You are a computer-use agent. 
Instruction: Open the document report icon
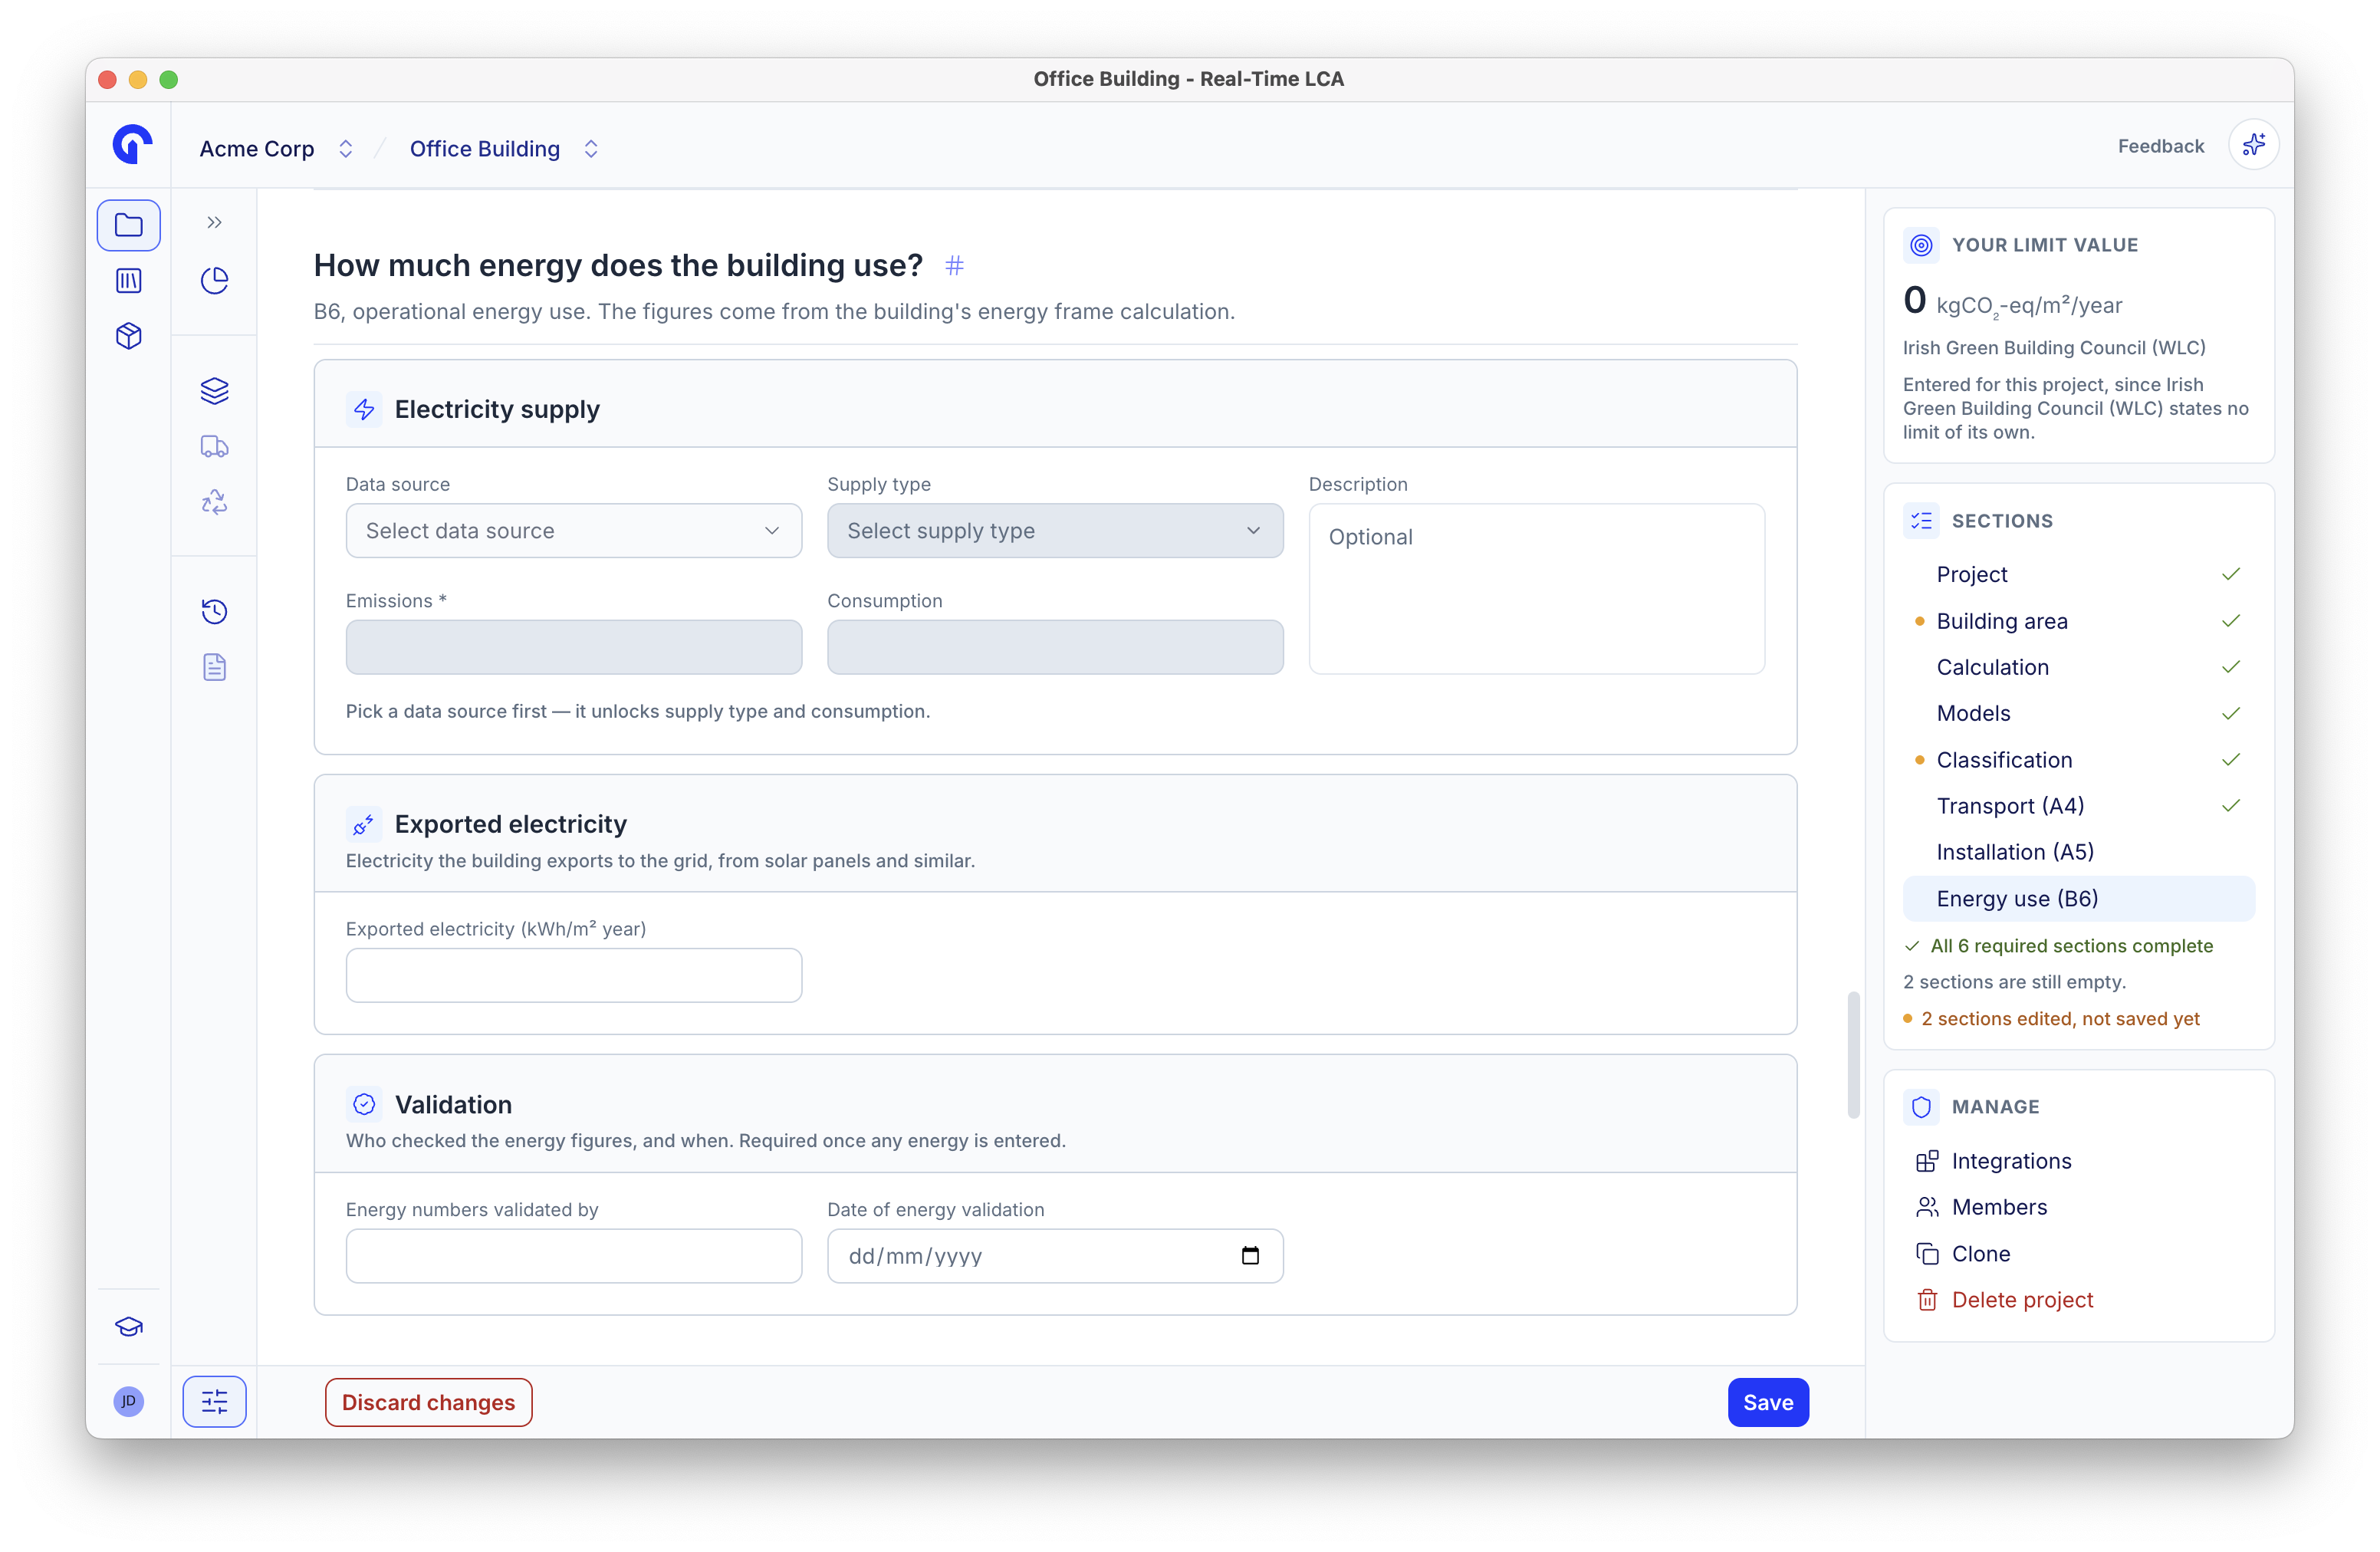(214, 667)
